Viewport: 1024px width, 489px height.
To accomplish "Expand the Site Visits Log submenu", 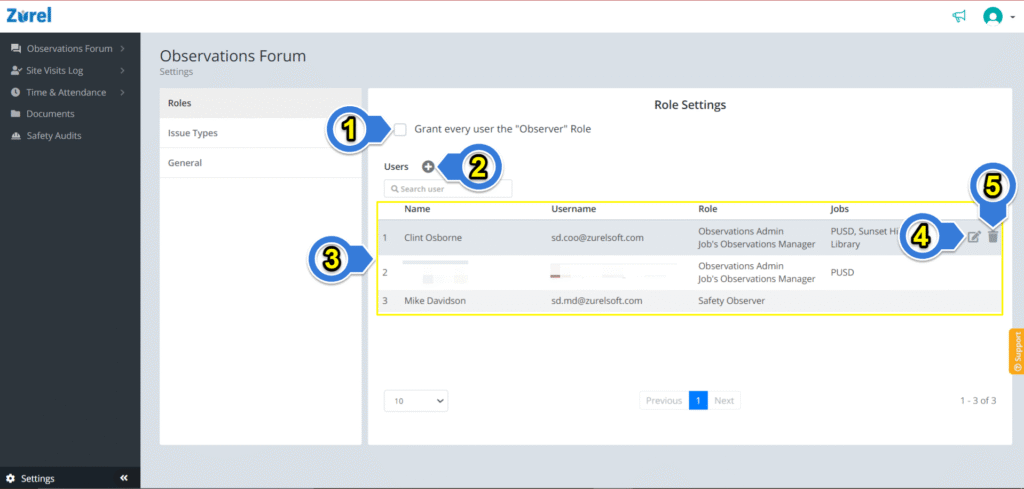I will pyautogui.click(x=69, y=71).
